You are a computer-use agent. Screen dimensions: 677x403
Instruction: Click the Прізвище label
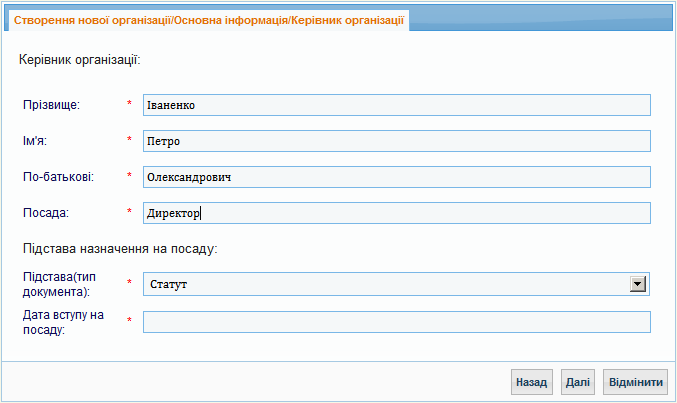click(x=51, y=105)
